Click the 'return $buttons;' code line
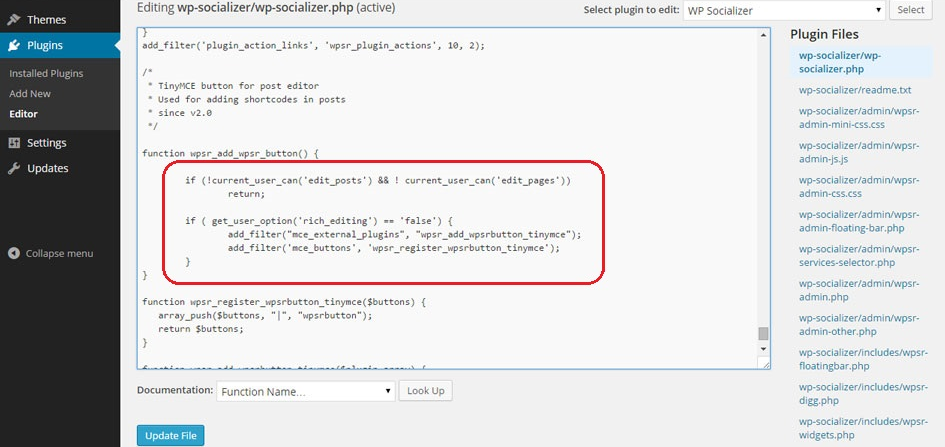The width and height of the screenshot is (945, 447). pos(201,329)
